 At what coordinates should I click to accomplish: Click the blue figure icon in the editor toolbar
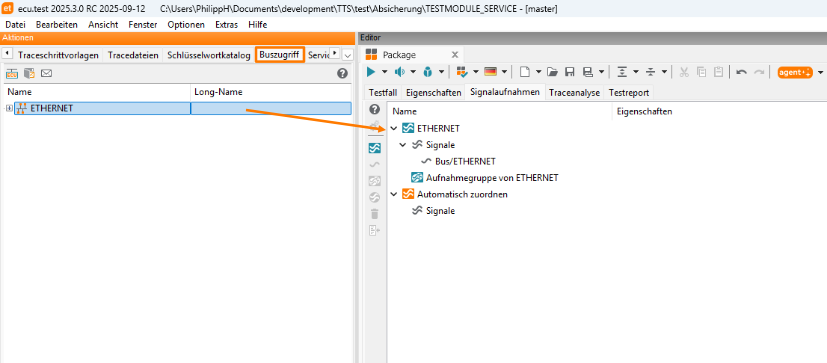tap(428, 72)
